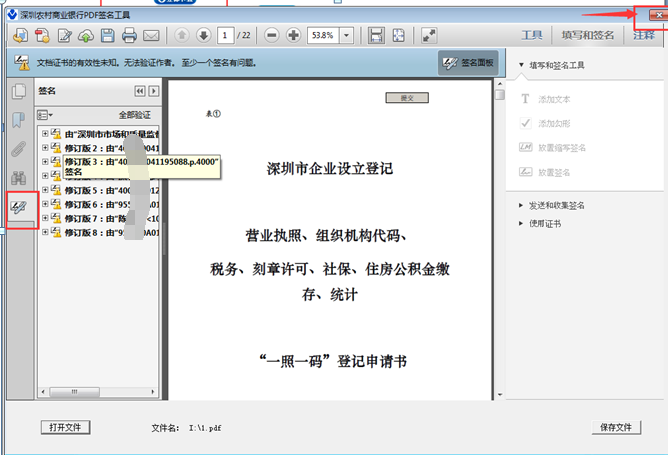Open the Signatures pane sidebar icon
Image resolution: width=668 pixels, height=455 pixels.
tap(19, 207)
